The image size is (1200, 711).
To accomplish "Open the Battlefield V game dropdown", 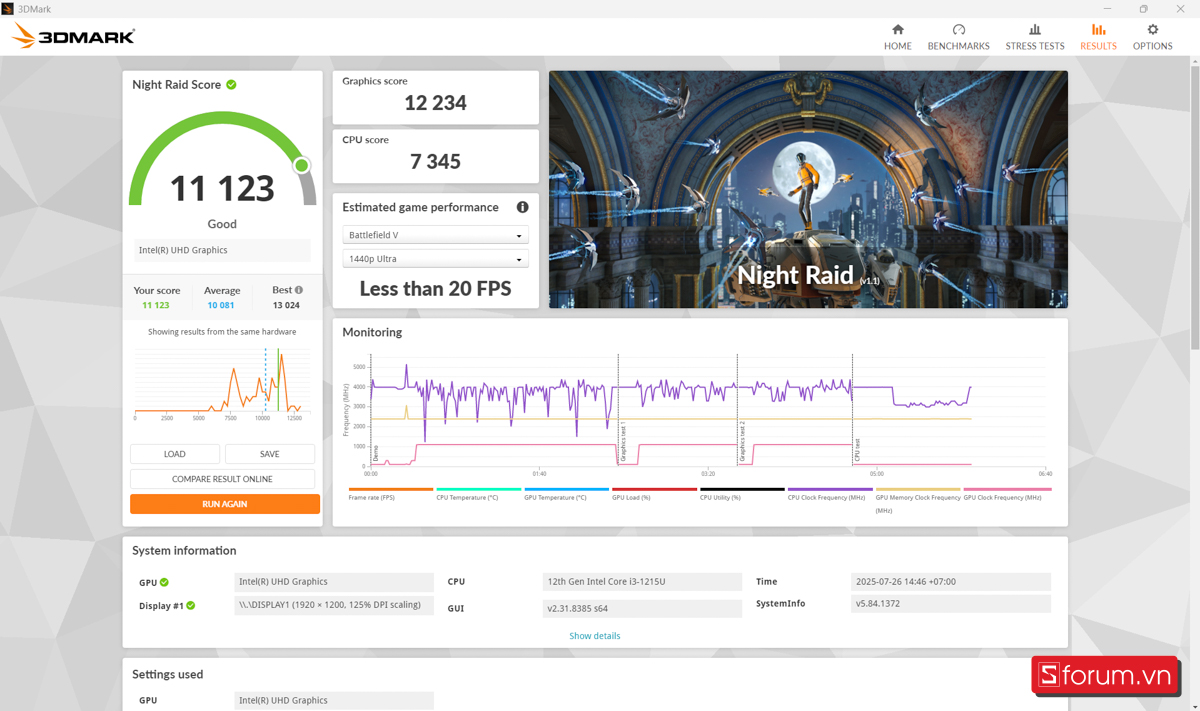I will [435, 235].
